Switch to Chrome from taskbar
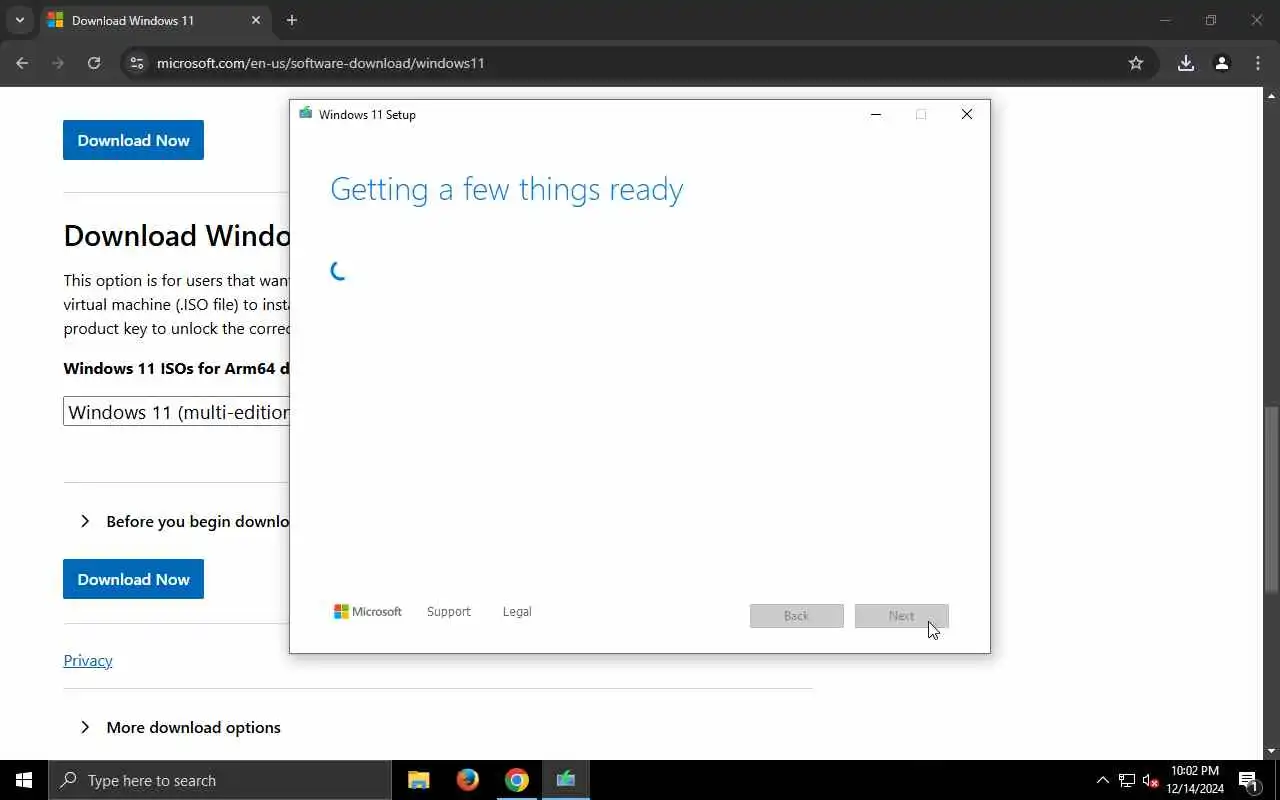Viewport: 1280px width, 800px height. pyautogui.click(x=516, y=780)
